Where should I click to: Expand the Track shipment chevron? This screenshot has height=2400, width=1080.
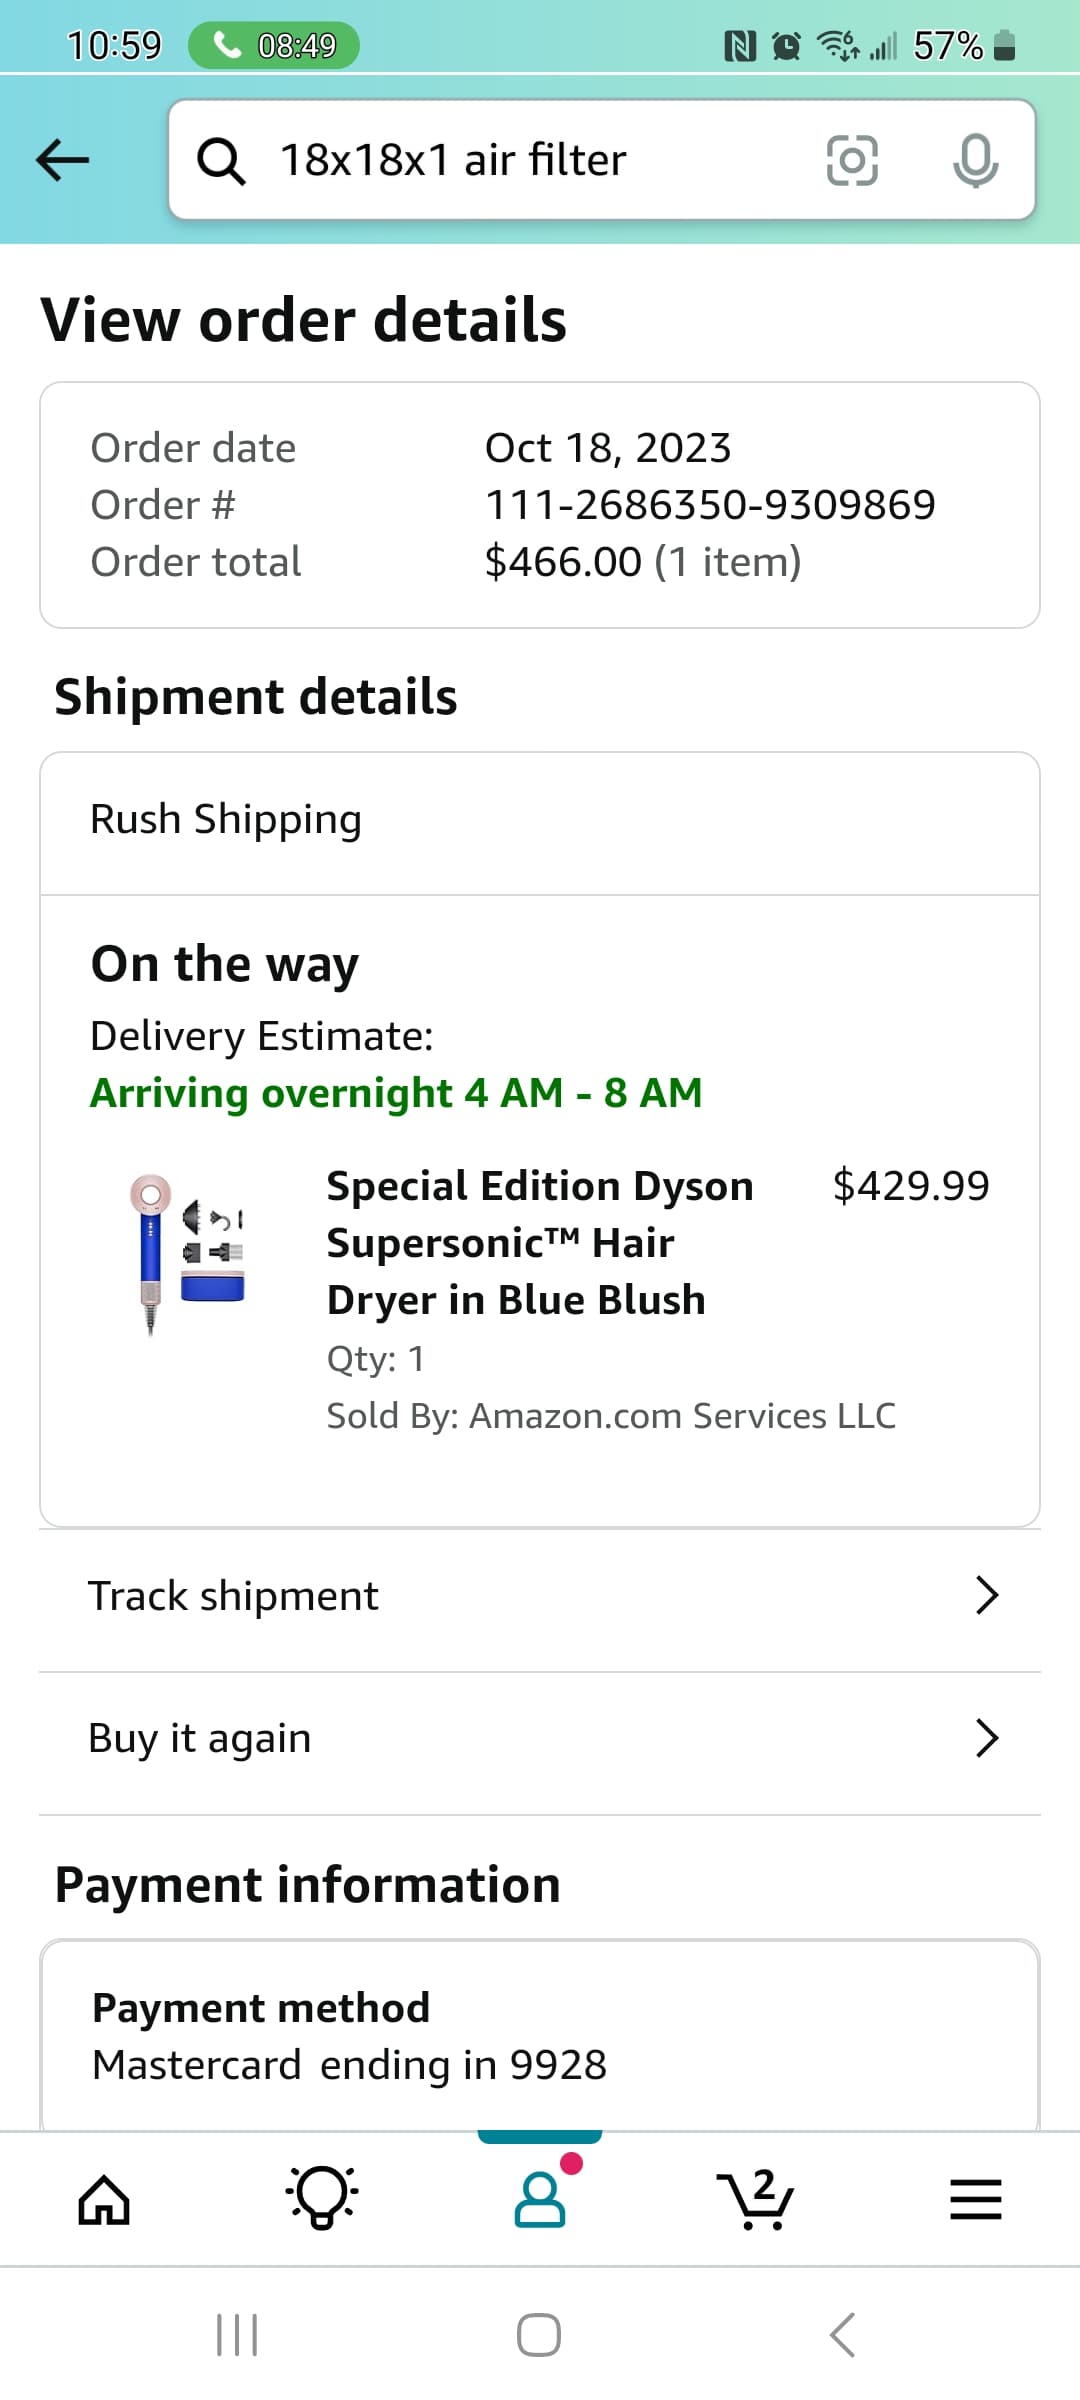coord(987,1596)
